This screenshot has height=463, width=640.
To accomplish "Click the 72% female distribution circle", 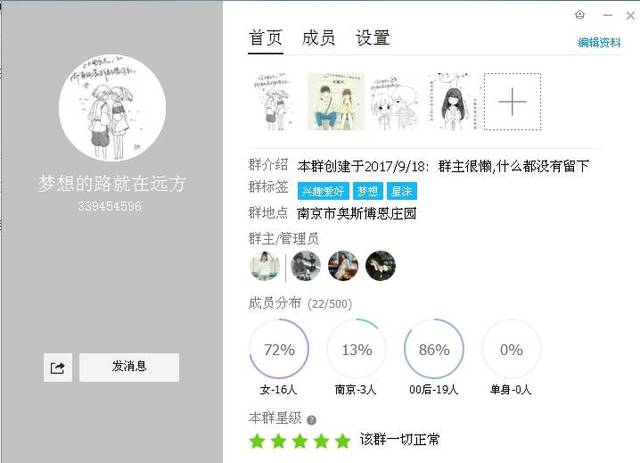I will point(279,349).
